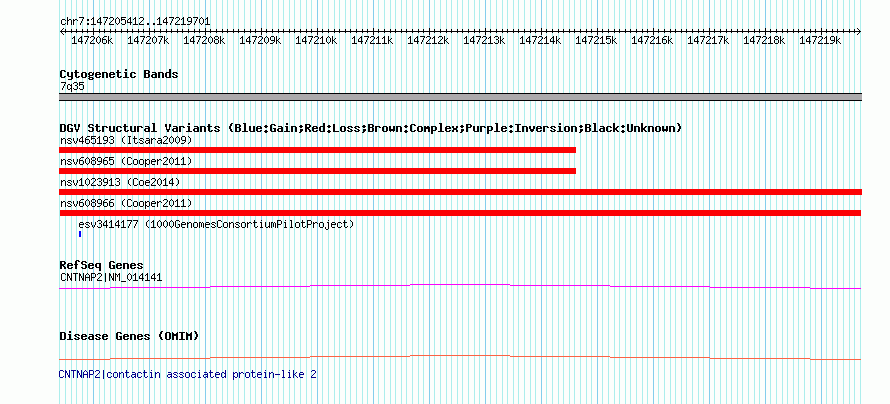
Task: Click the magenta CNTNAP2 RefSeq gene line
Action: point(460,287)
